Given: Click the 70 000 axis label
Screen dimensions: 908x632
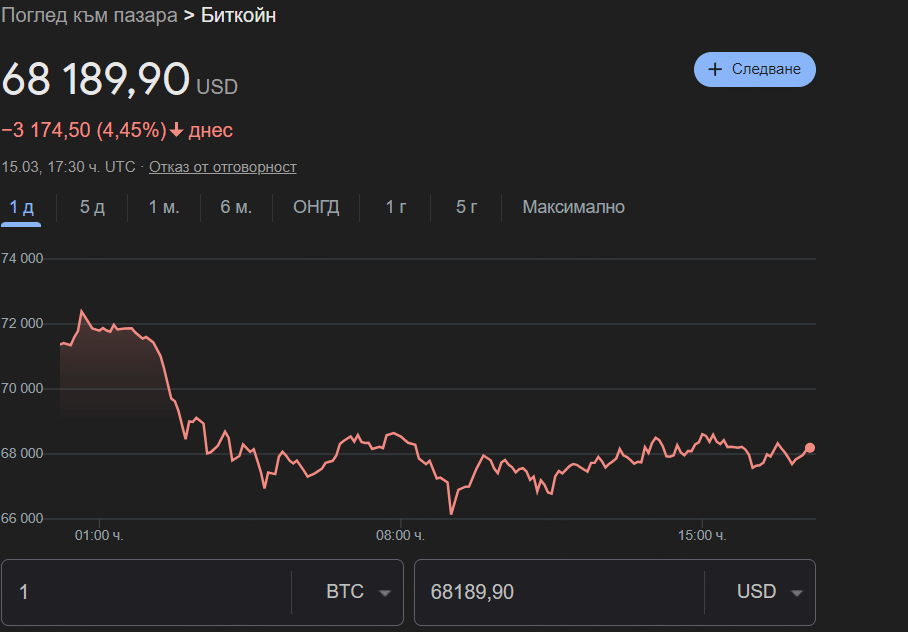Looking at the screenshot, I should [x=22, y=389].
